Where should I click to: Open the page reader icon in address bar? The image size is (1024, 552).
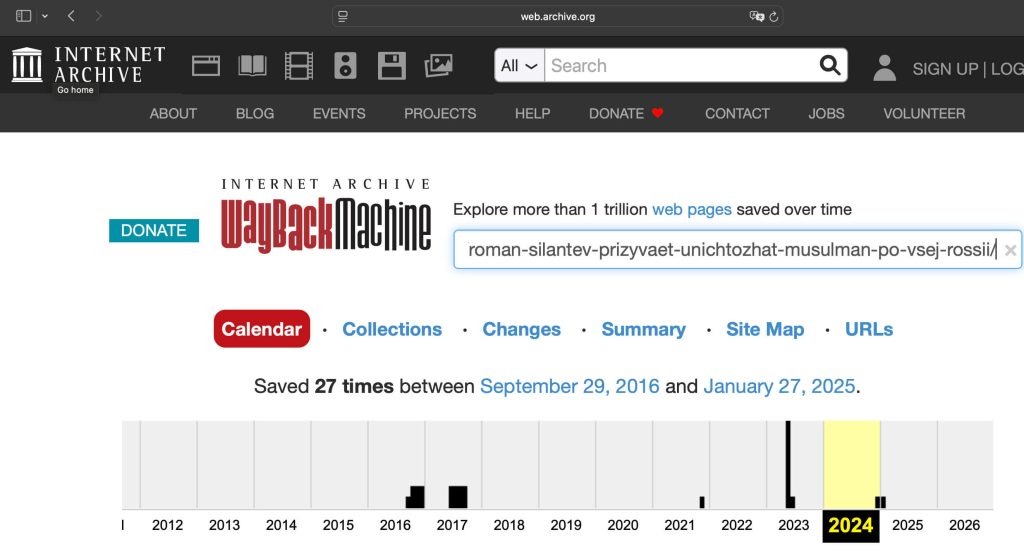pos(343,16)
